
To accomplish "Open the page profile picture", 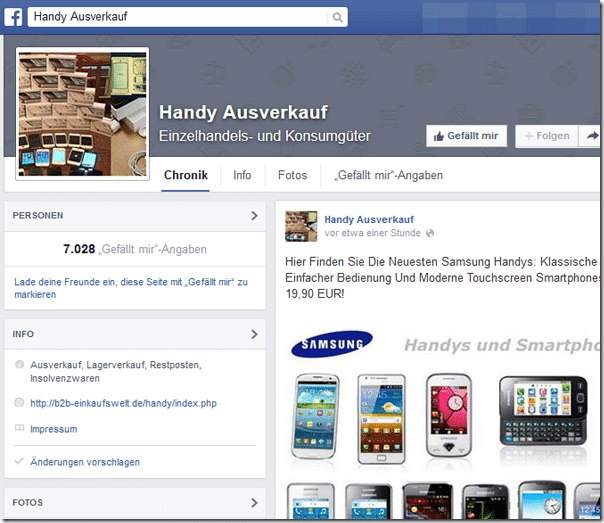I will point(82,114).
